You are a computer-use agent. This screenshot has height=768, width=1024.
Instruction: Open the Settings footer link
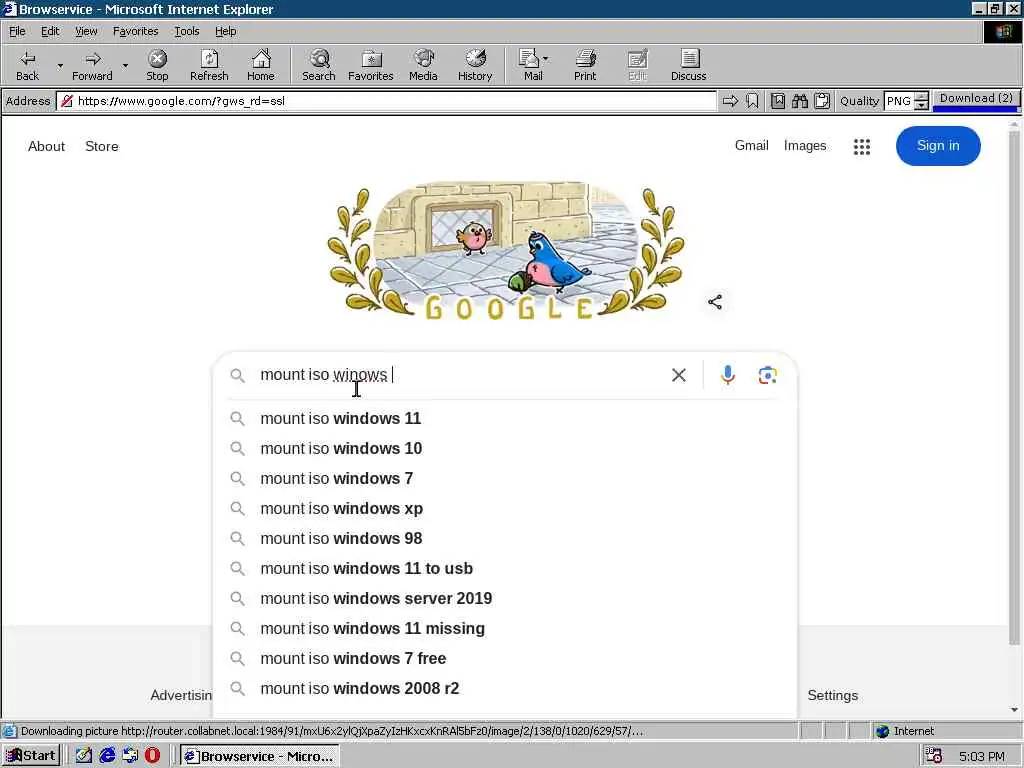833,696
